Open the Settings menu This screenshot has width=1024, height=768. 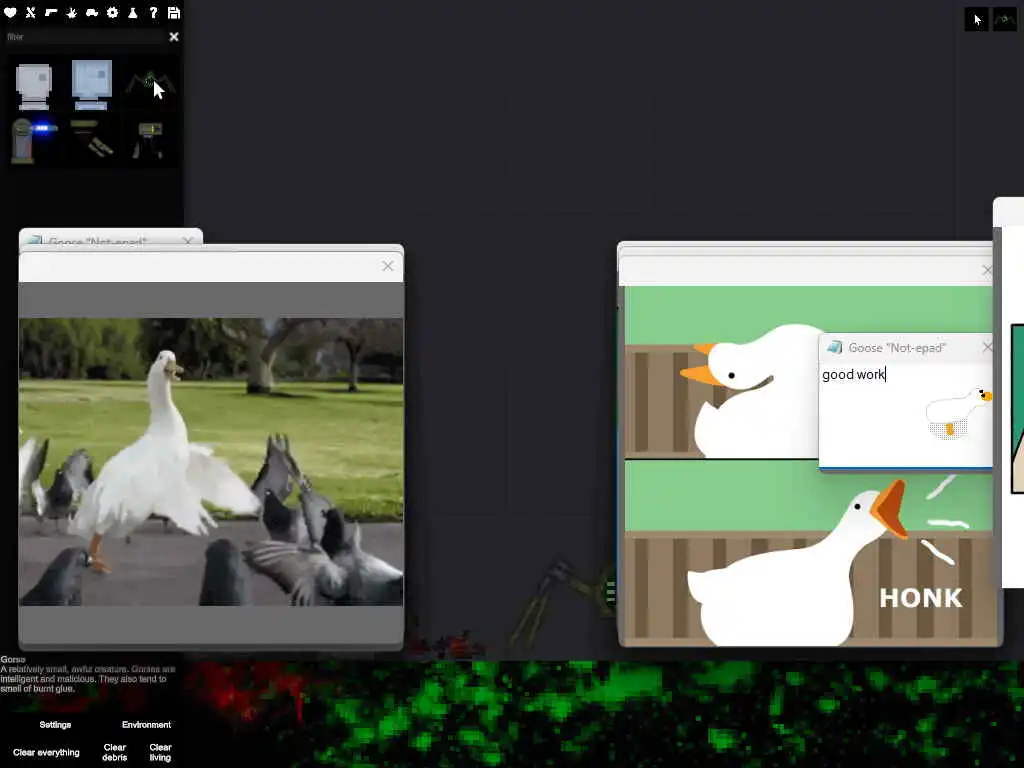point(55,724)
